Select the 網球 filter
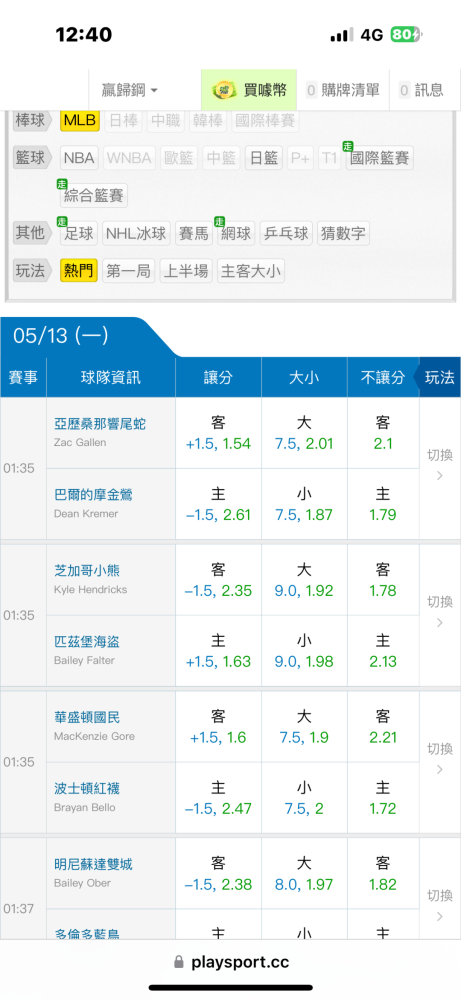This screenshot has height=1000, width=461. pos(235,233)
